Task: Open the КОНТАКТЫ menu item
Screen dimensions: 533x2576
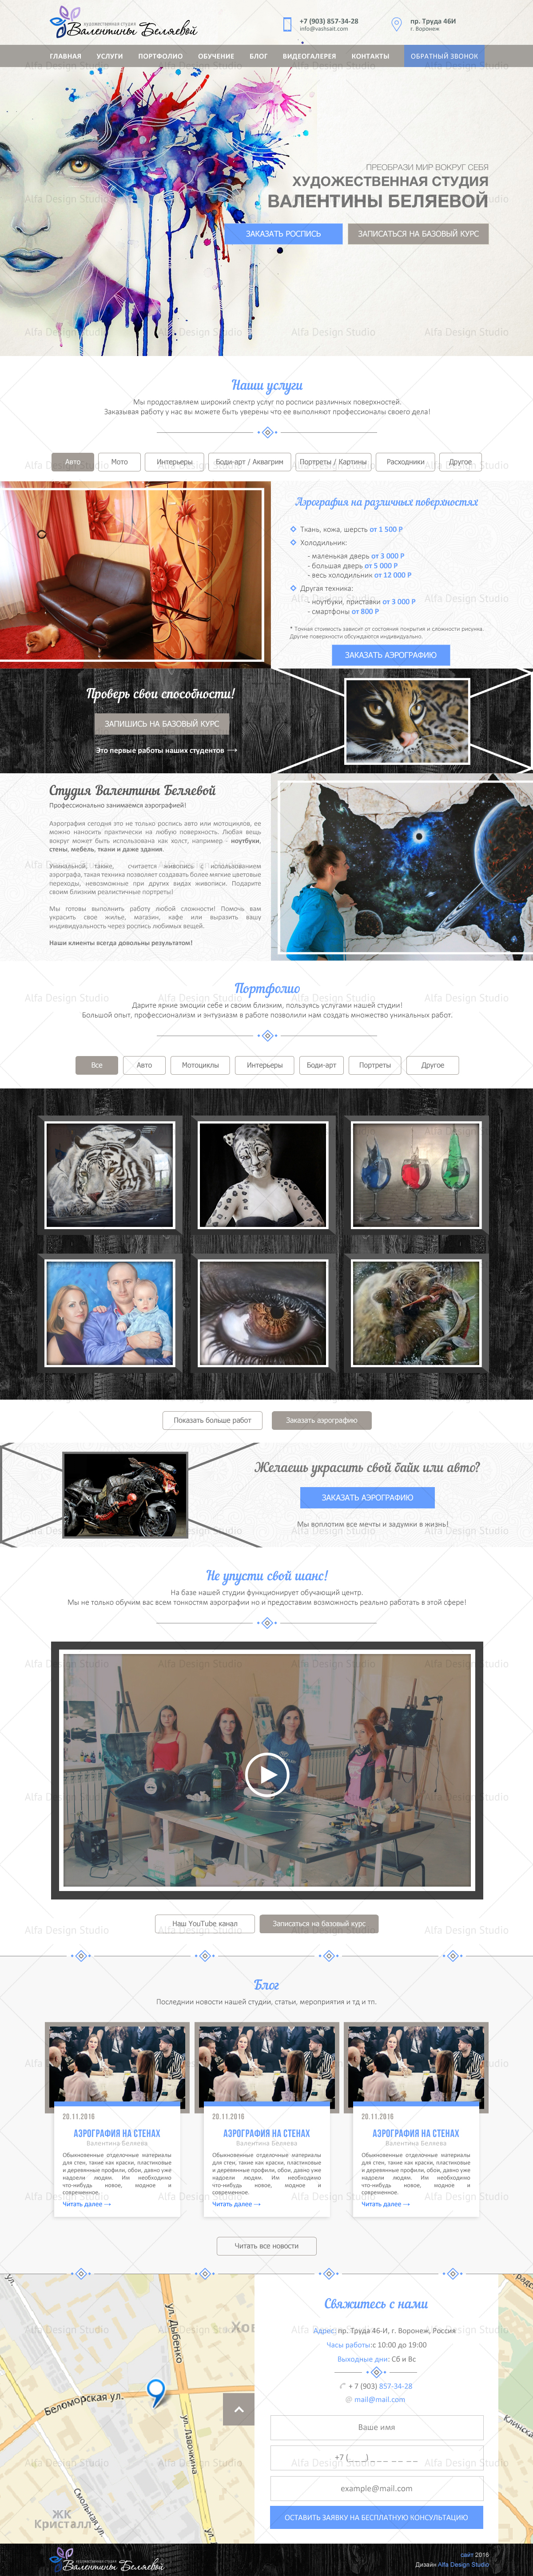Action: [370, 56]
